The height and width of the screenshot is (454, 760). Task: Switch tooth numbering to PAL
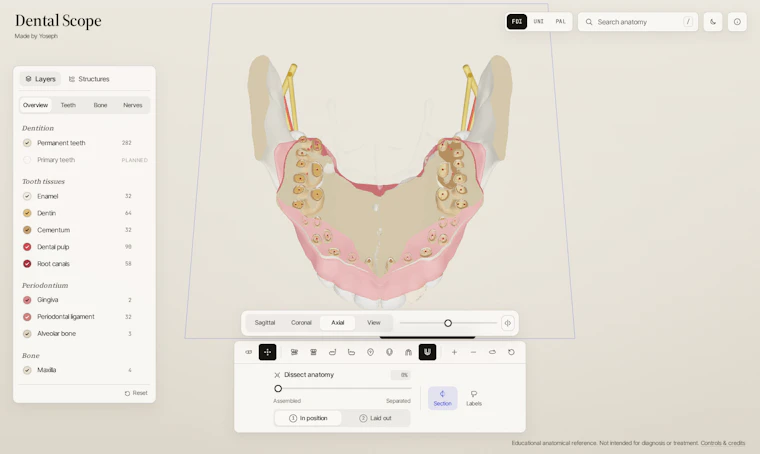tap(560, 22)
